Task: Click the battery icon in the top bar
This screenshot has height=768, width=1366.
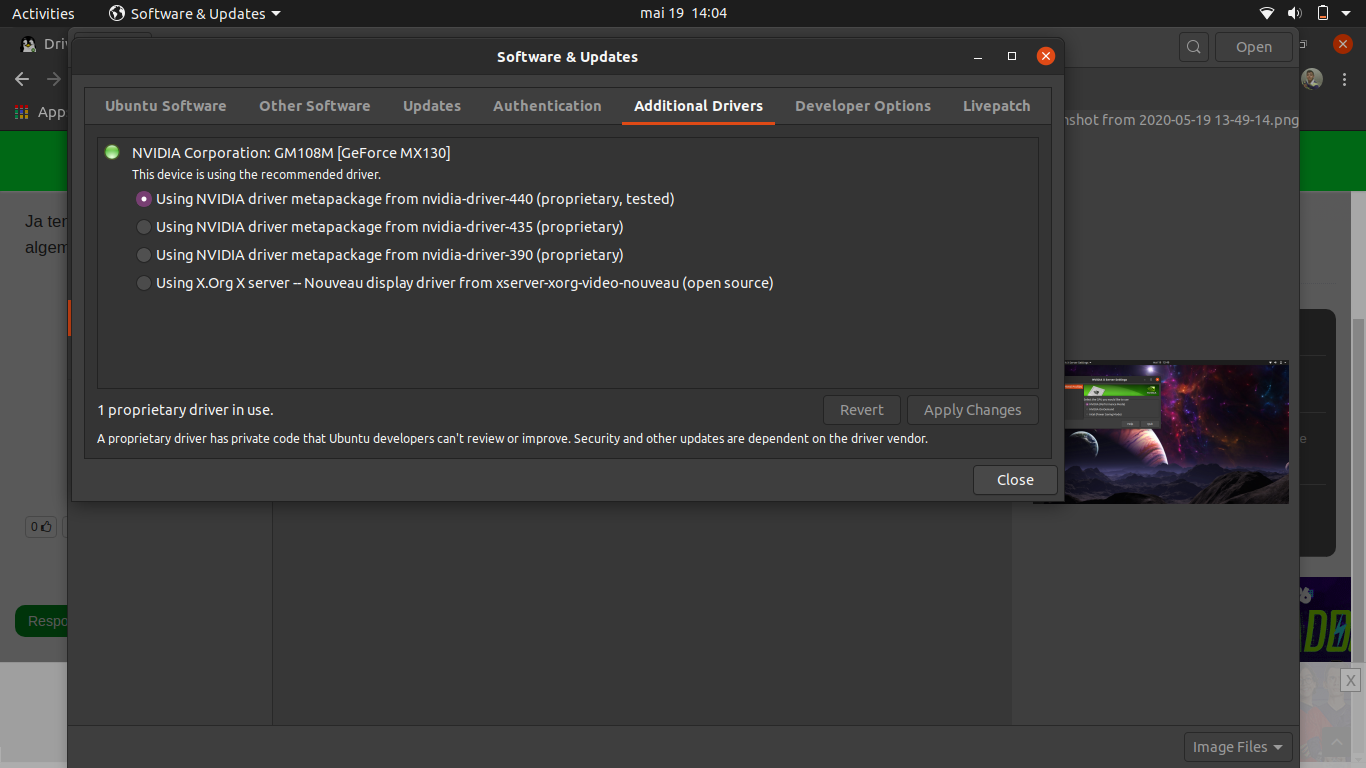Action: pyautogui.click(x=1322, y=13)
